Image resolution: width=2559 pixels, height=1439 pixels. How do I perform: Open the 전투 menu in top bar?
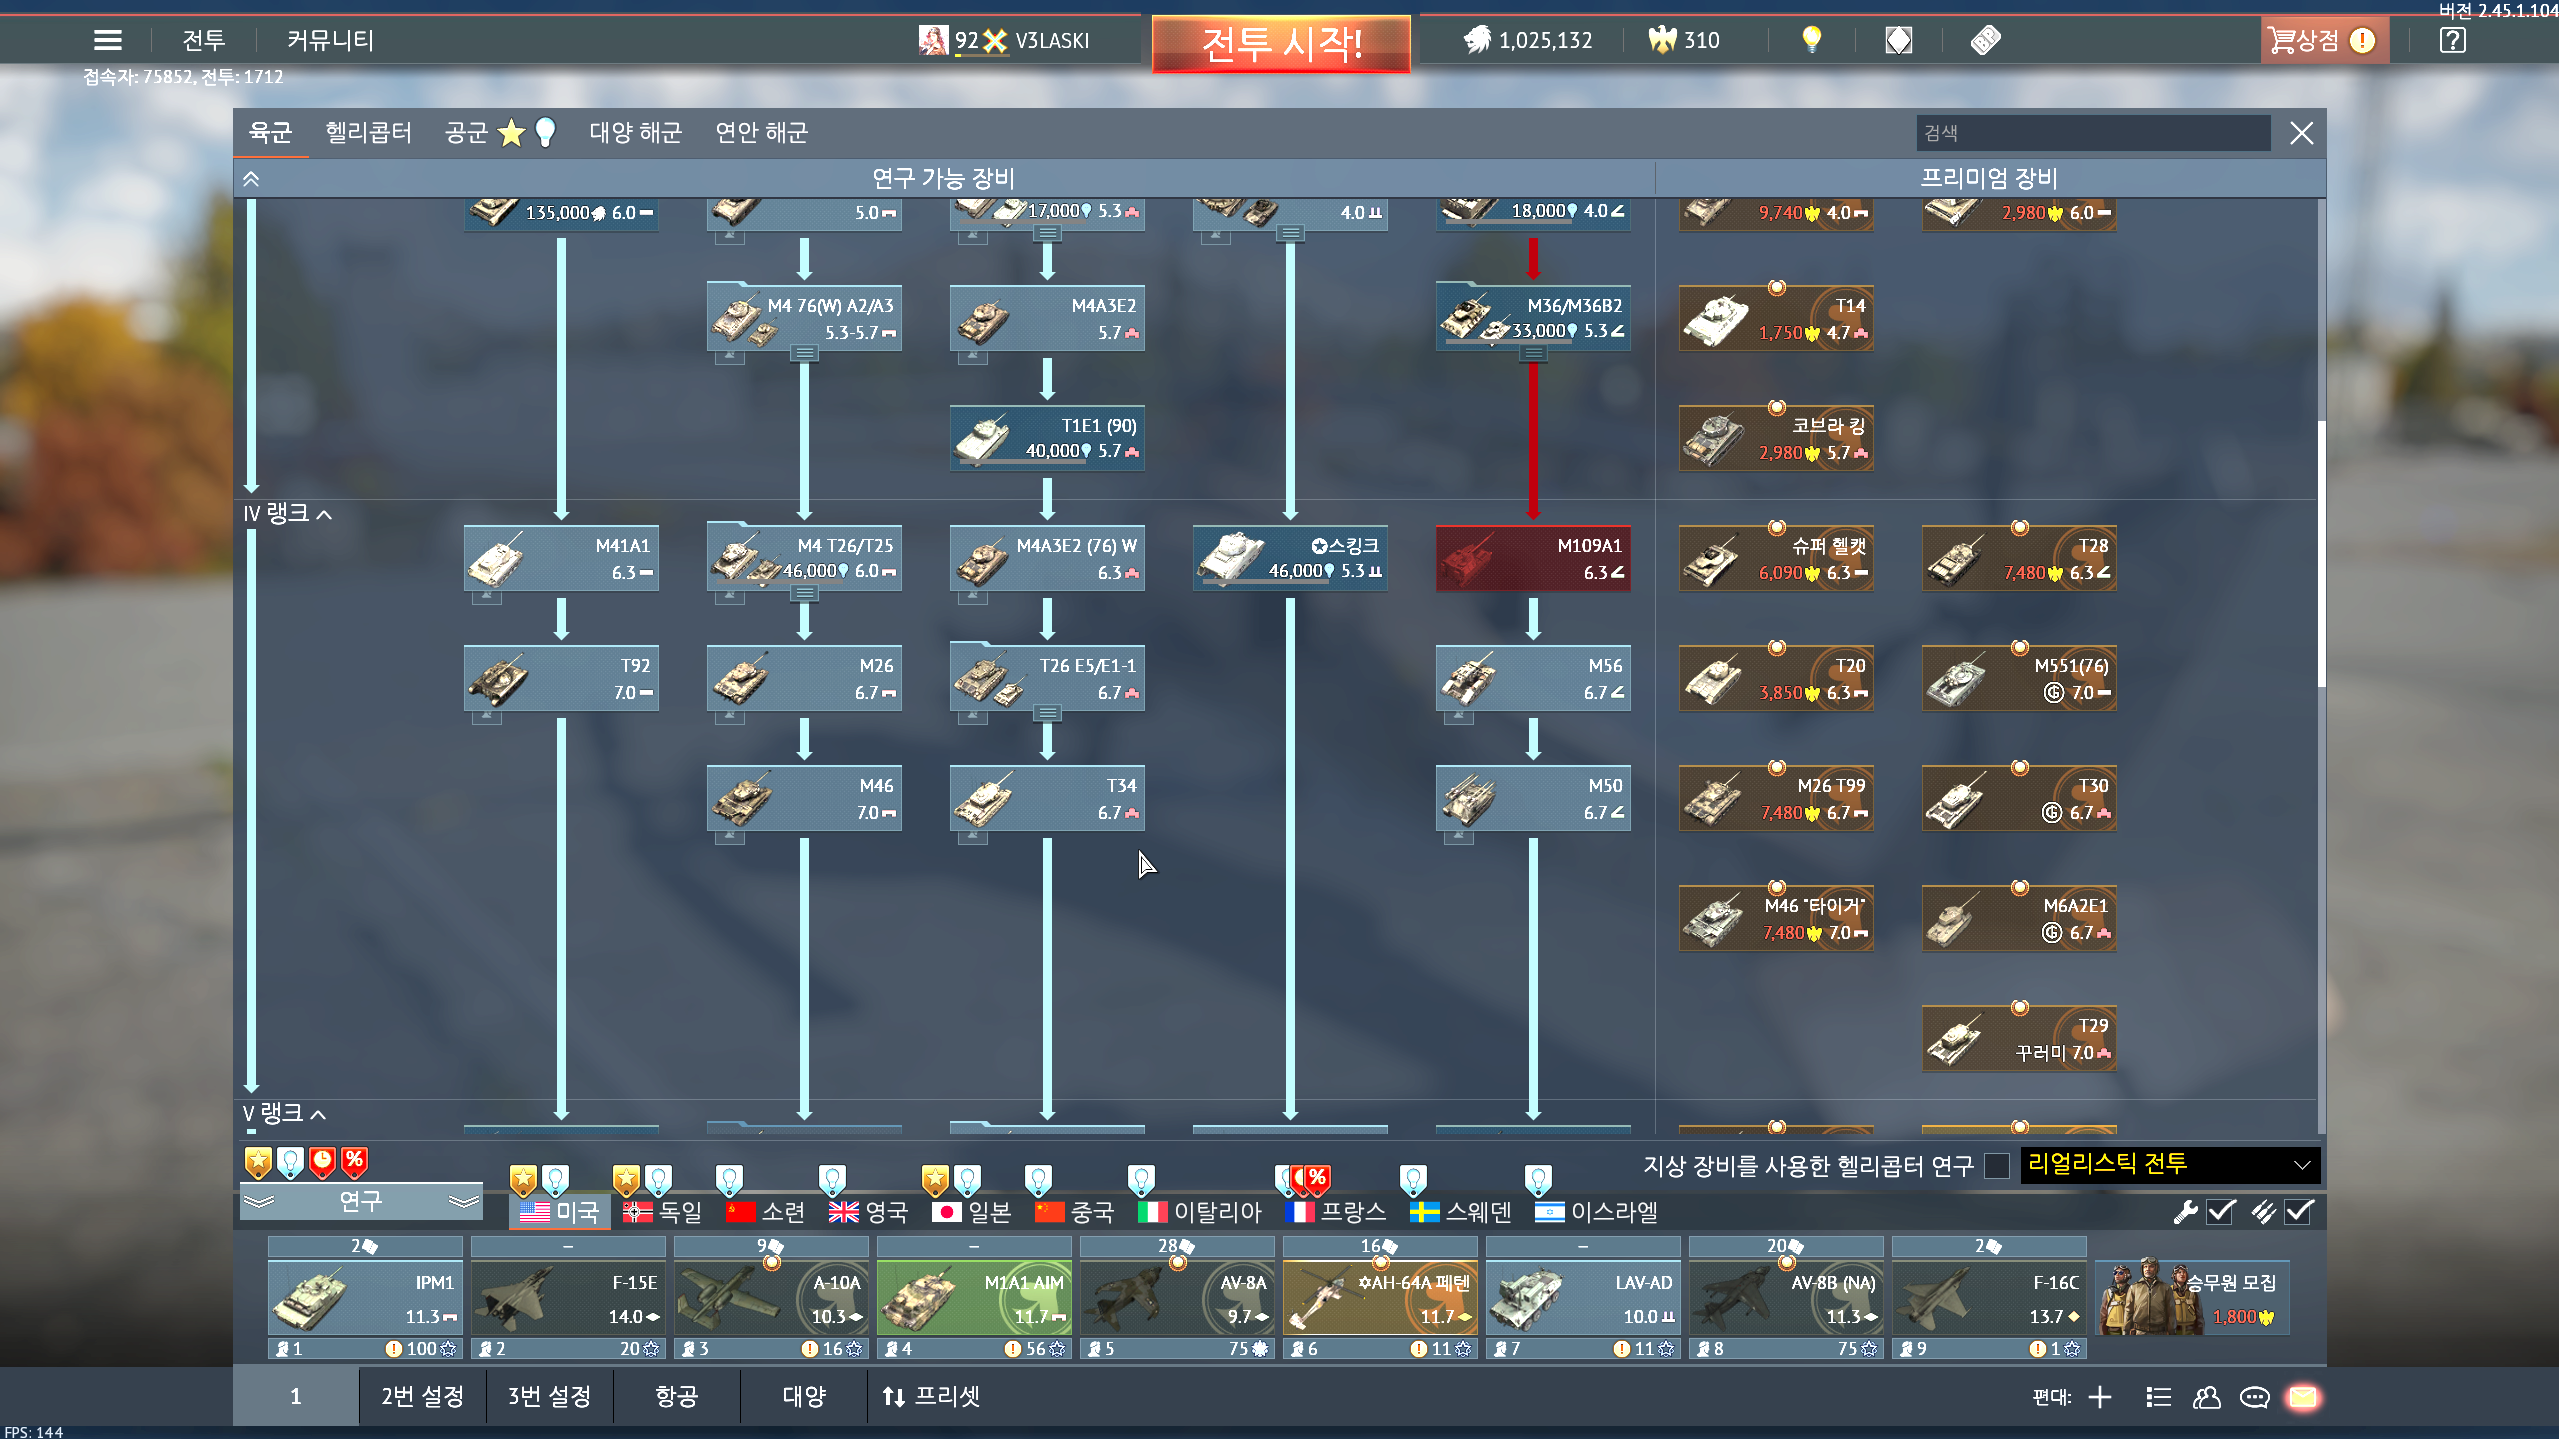point(204,40)
